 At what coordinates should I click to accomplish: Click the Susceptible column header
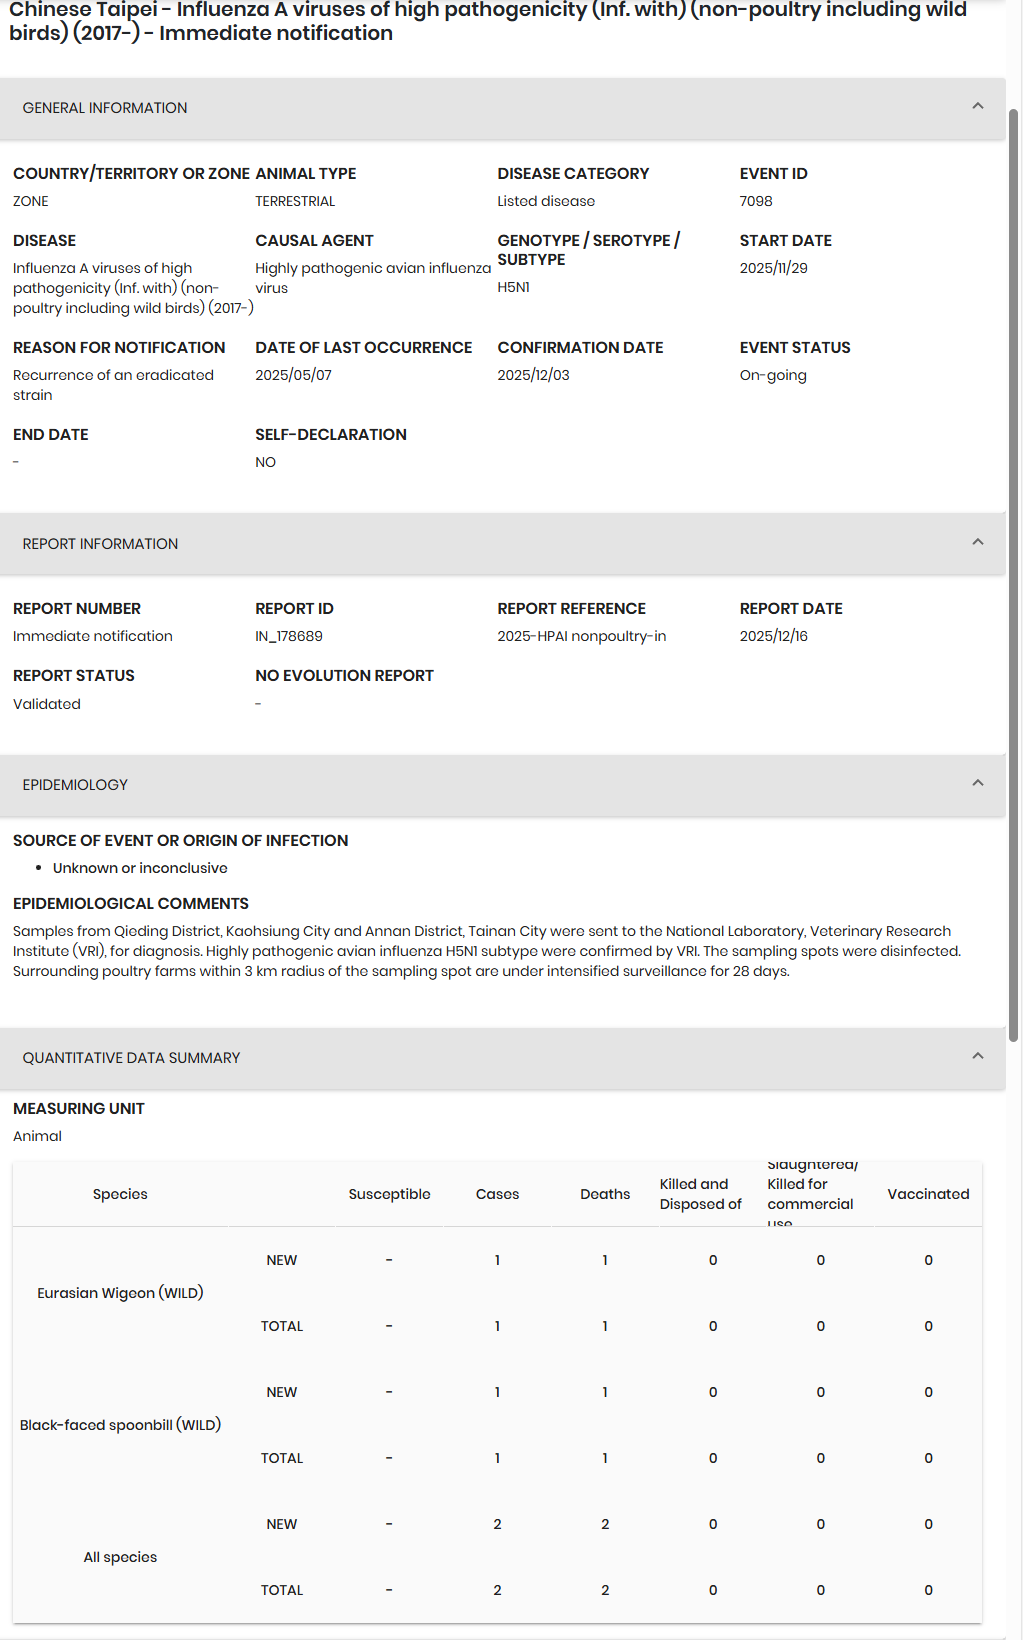tap(389, 1194)
